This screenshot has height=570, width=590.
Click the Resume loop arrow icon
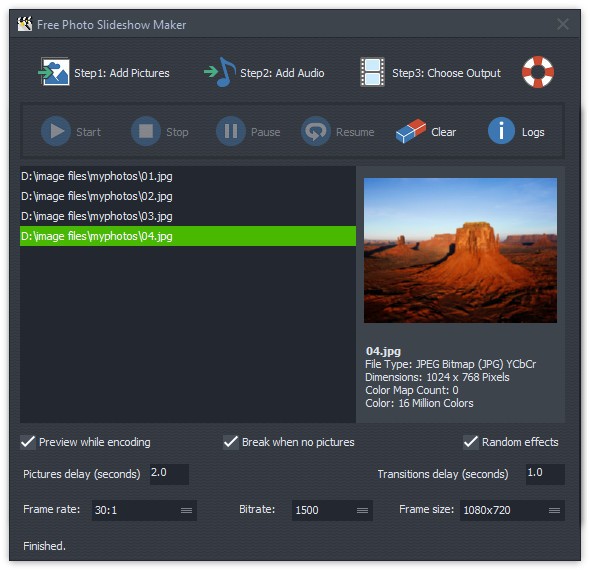[x=316, y=131]
